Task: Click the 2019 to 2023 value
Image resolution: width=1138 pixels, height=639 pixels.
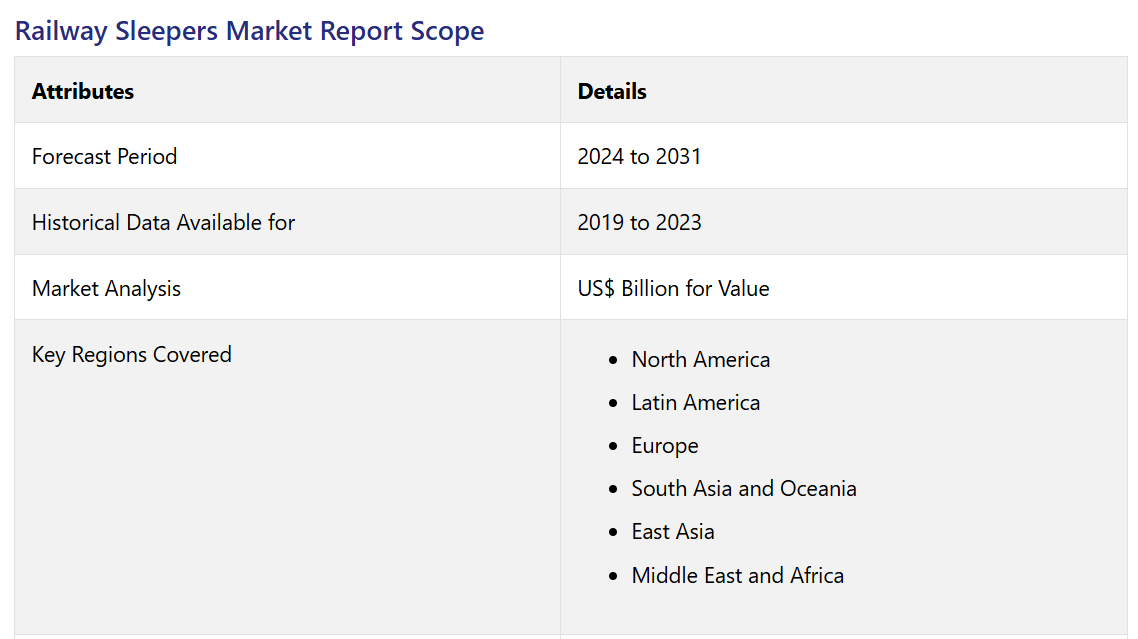Action: pos(639,222)
